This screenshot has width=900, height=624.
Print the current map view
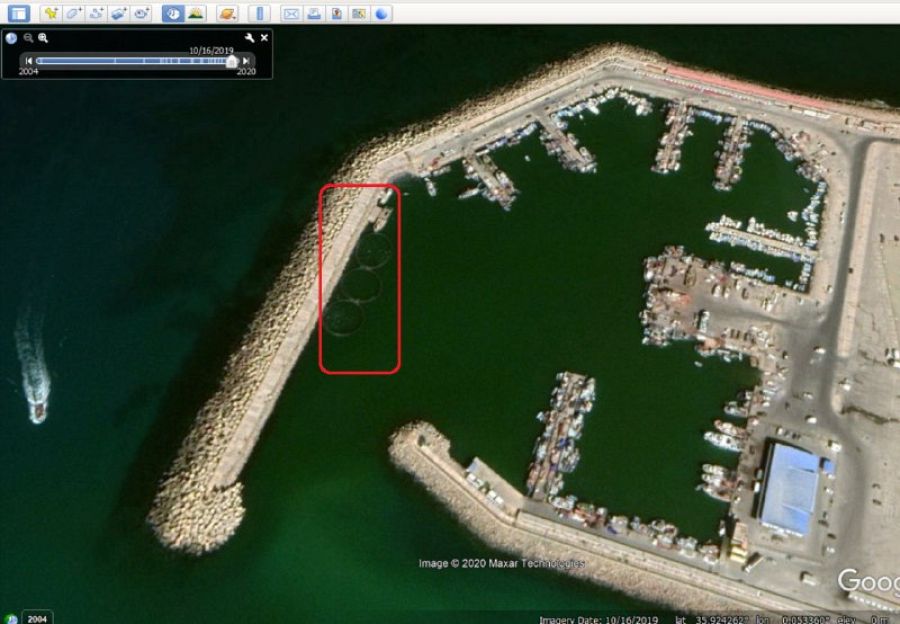(314, 13)
